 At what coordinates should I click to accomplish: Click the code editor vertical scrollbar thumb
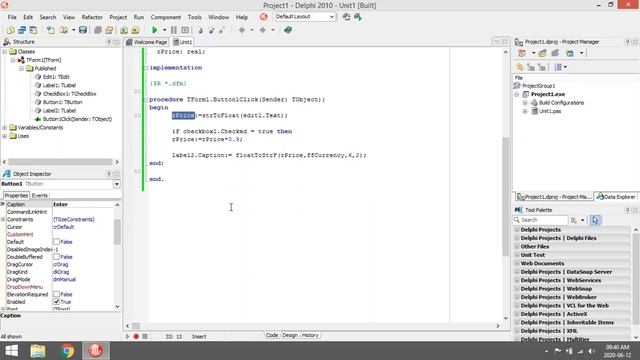[x=505, y=196]
